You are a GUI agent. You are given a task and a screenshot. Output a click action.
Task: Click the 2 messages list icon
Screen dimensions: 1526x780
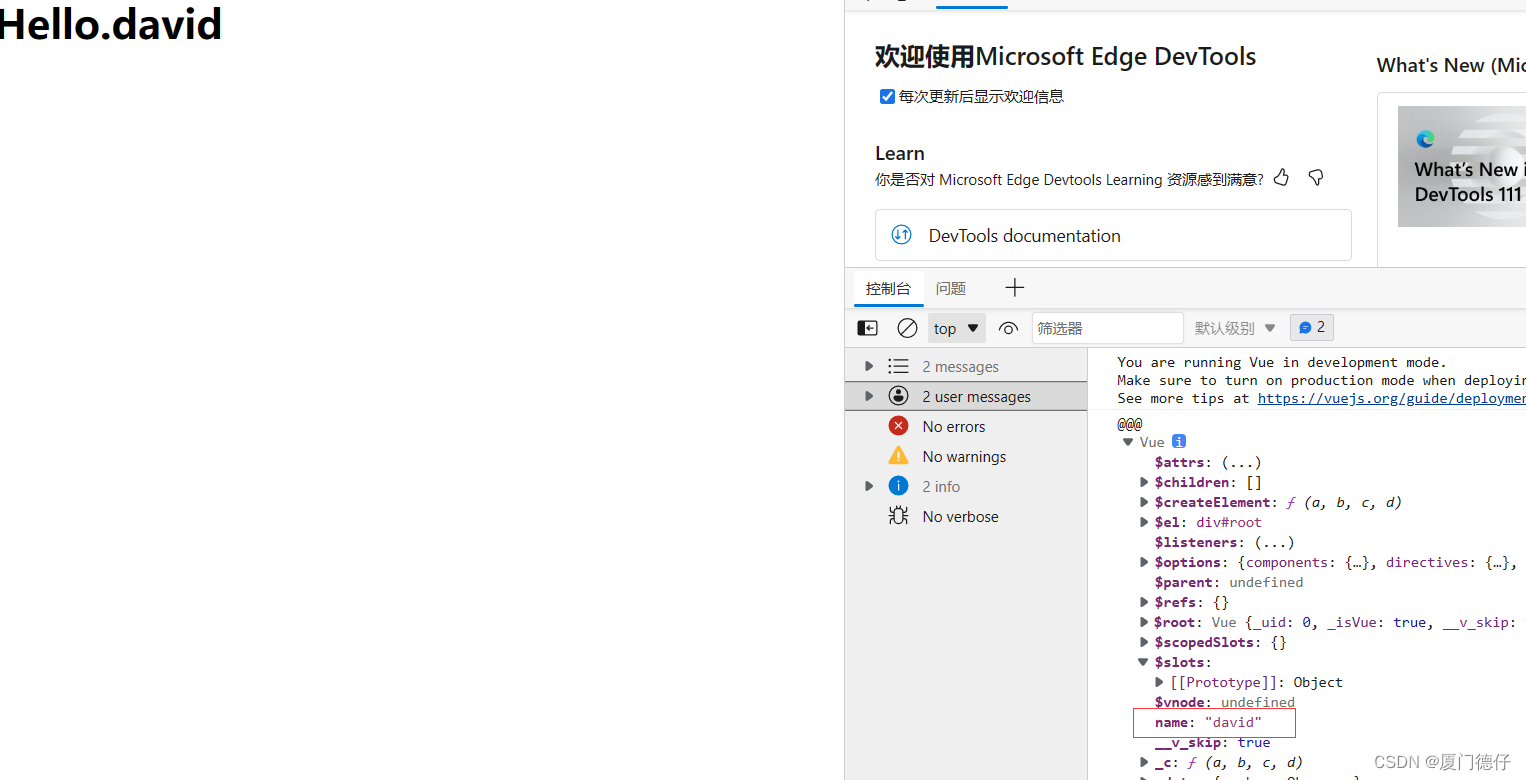898,366
